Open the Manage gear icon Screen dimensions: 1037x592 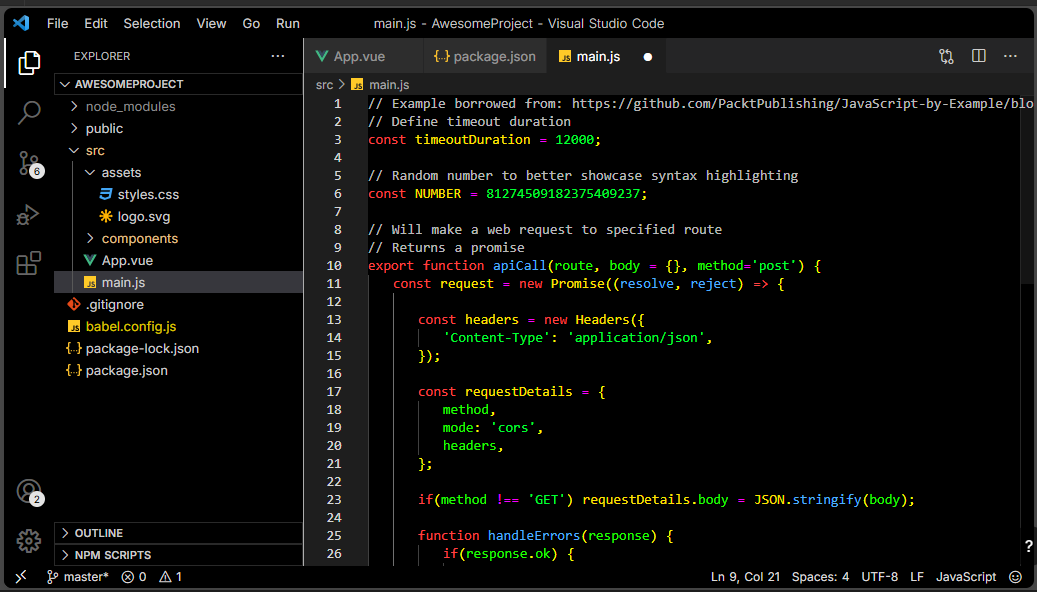[28, 541]
